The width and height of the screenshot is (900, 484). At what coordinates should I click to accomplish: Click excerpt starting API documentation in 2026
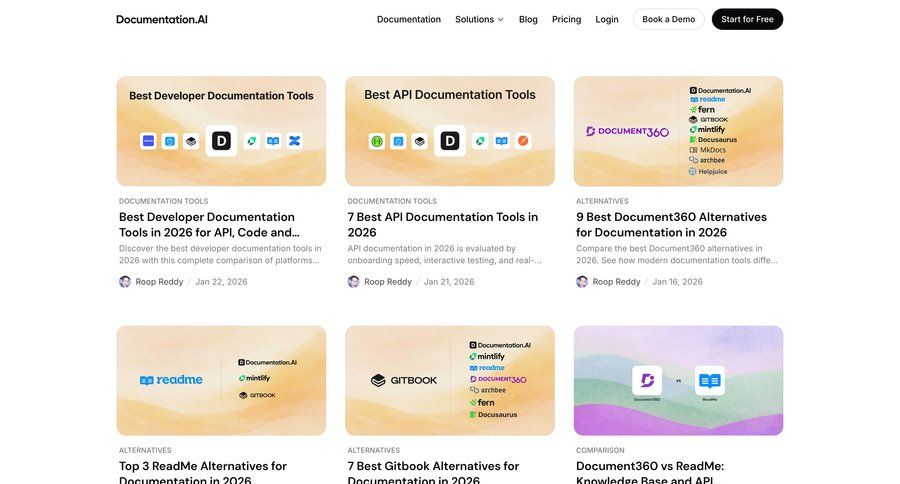pos(444,254)
